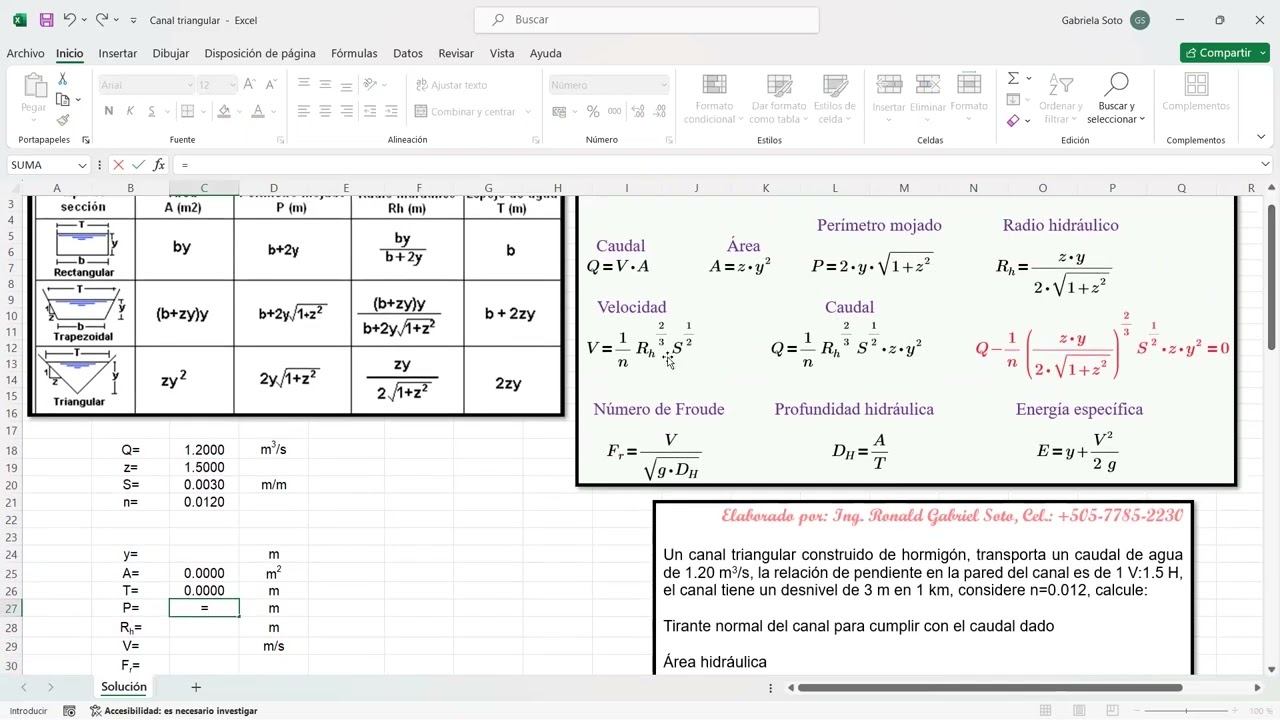
Task: Cancel the formula entry with X icon
Action: 118,165
